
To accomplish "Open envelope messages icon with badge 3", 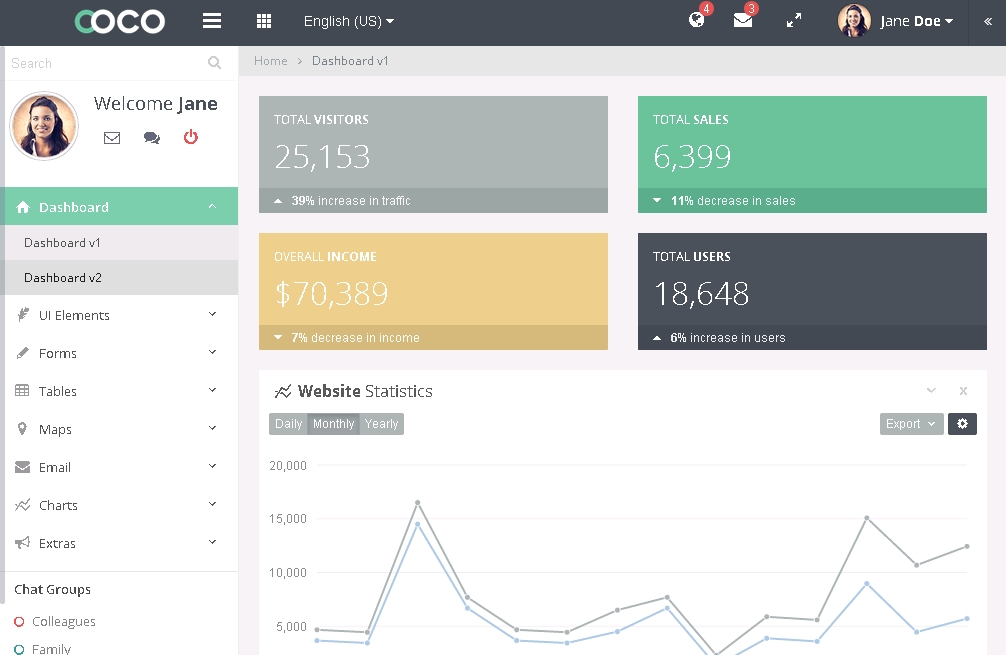I will tap(742, 20).
